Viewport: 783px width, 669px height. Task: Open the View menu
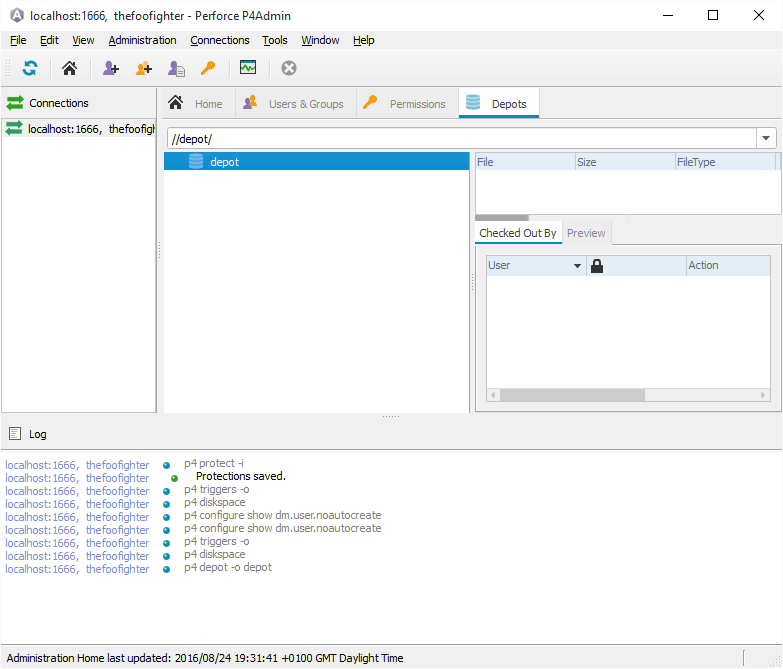pyautogui.click(x=83, y=40)
